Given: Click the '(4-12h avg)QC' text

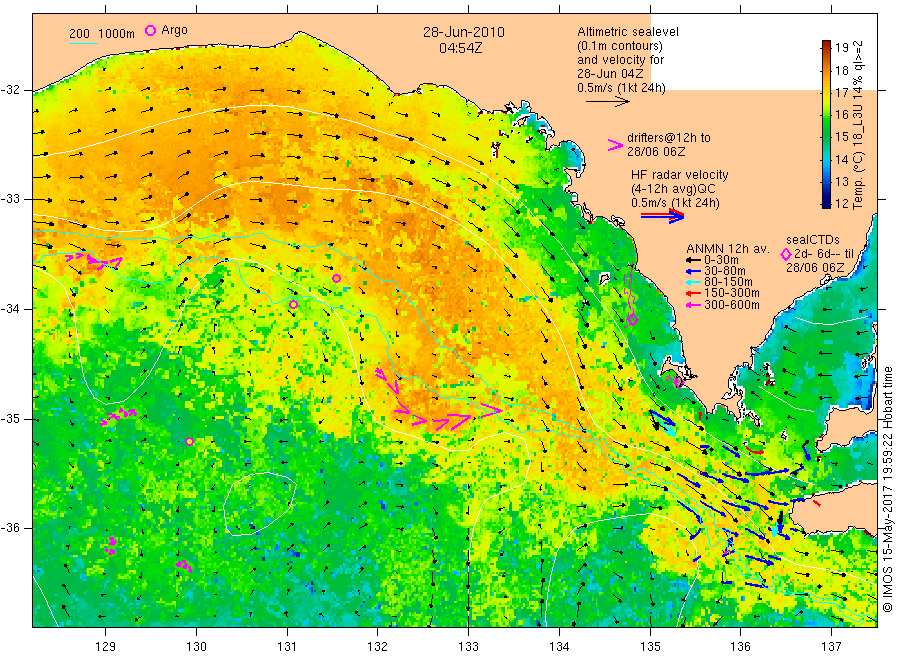Looking at the screenshot, I should (x=673, y=189).
